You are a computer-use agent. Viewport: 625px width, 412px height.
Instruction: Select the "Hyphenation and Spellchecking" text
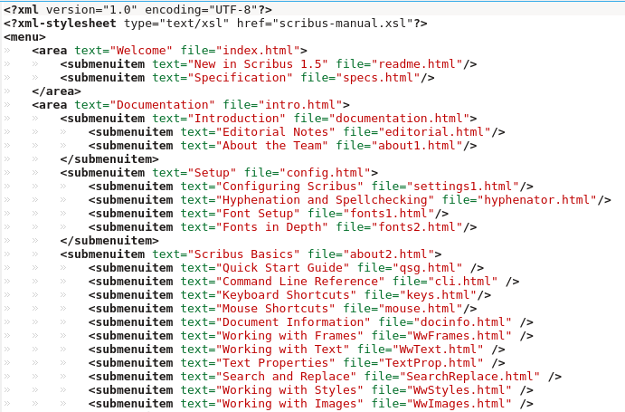[325, 200]
